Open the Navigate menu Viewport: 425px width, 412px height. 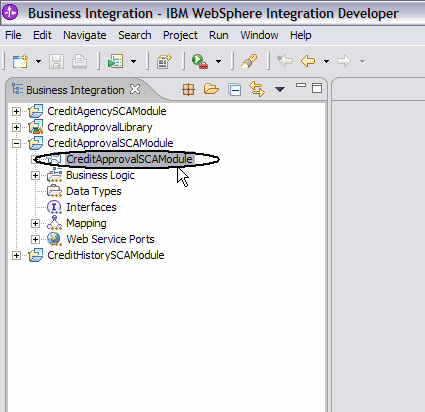pyautogui.click(x=85, y=35)
